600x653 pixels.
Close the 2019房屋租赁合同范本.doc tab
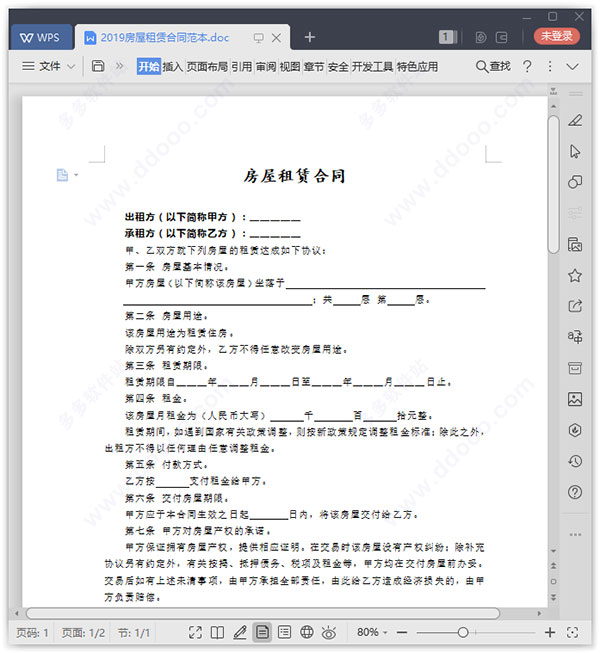pos(276,38)
